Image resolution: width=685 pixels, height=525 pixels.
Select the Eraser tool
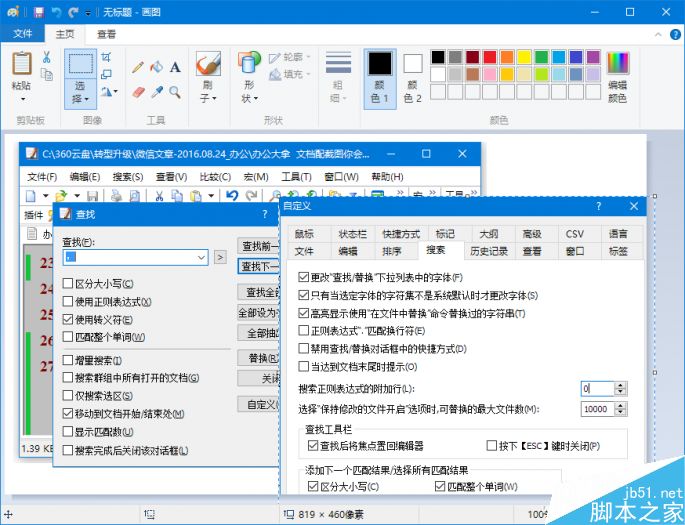tap(138, 92)
